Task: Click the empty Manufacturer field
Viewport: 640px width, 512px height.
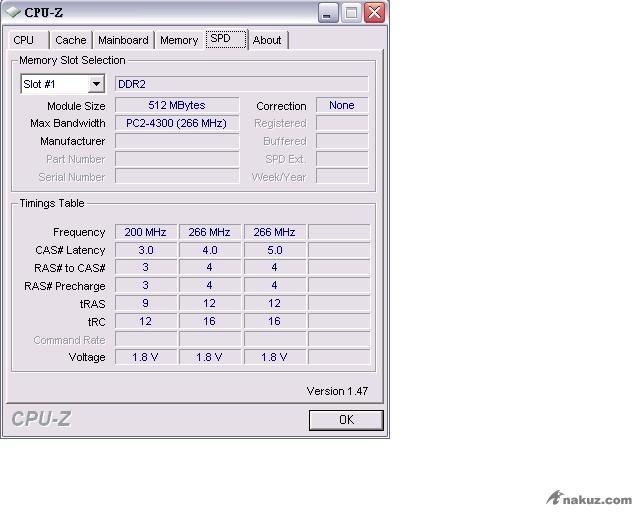Action: pos(176,141)
